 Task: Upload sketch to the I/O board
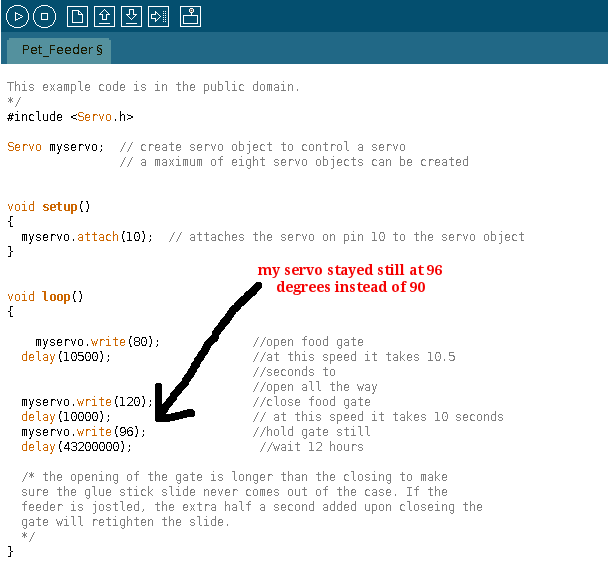click(x=158, y=16)
